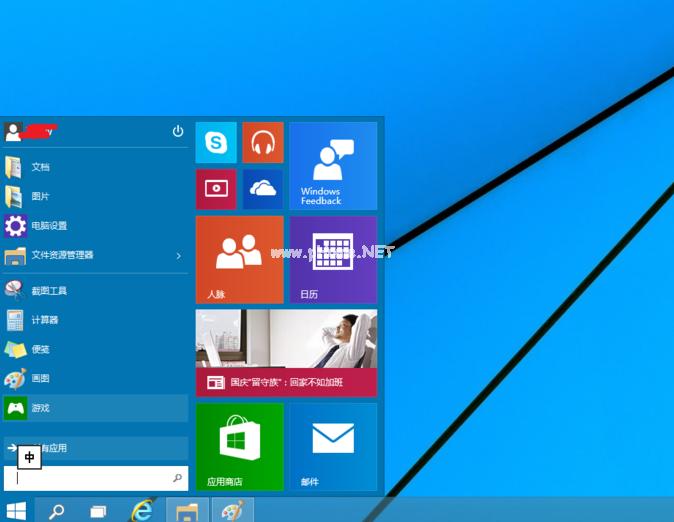
Task: Open the 邮件 Mail tile
Action: [x=333, y=447]
